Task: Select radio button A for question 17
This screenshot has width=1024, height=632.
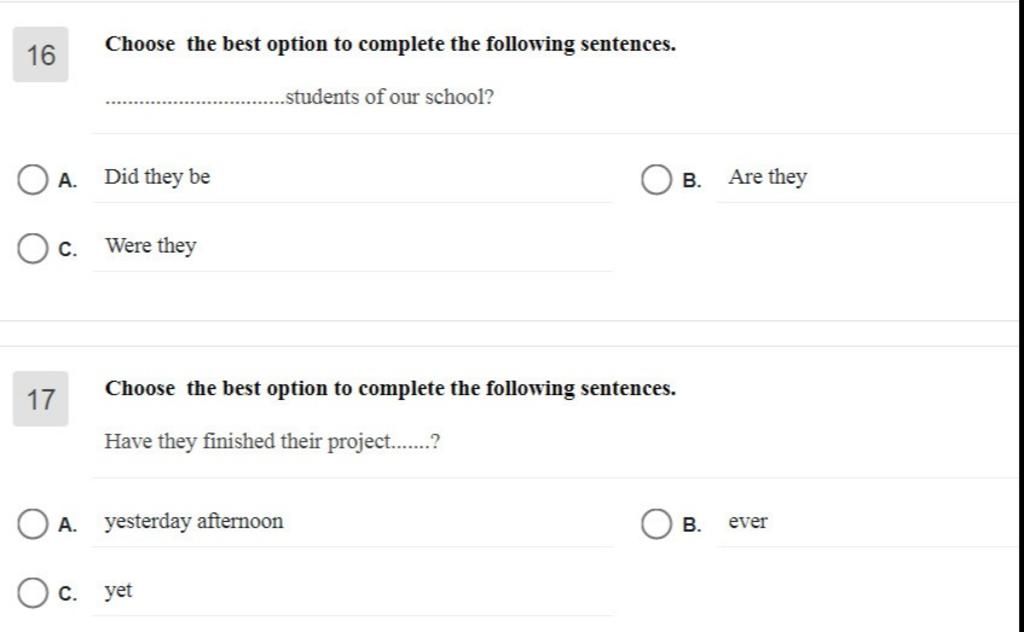Action: coord(32,524)
